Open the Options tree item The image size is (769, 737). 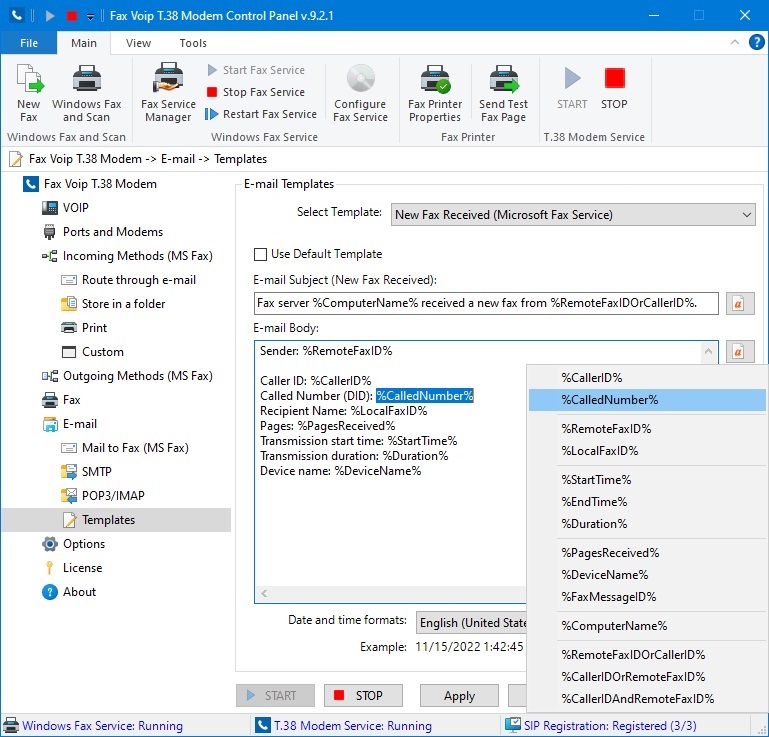click(x=74, y=544)
